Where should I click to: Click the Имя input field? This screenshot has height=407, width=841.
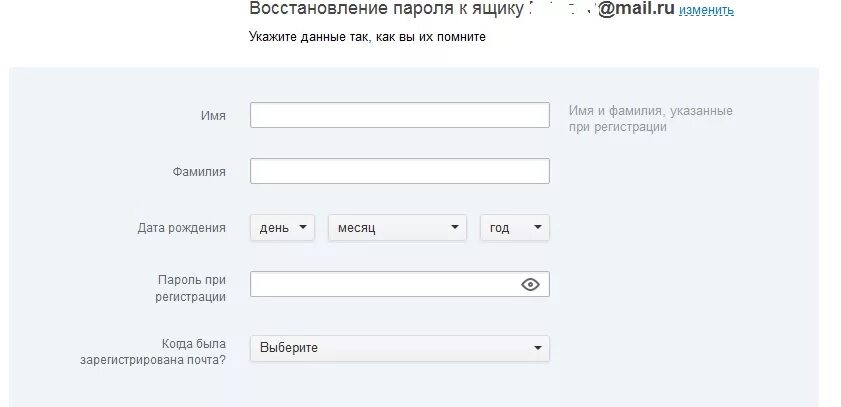[x=400, y=115]
